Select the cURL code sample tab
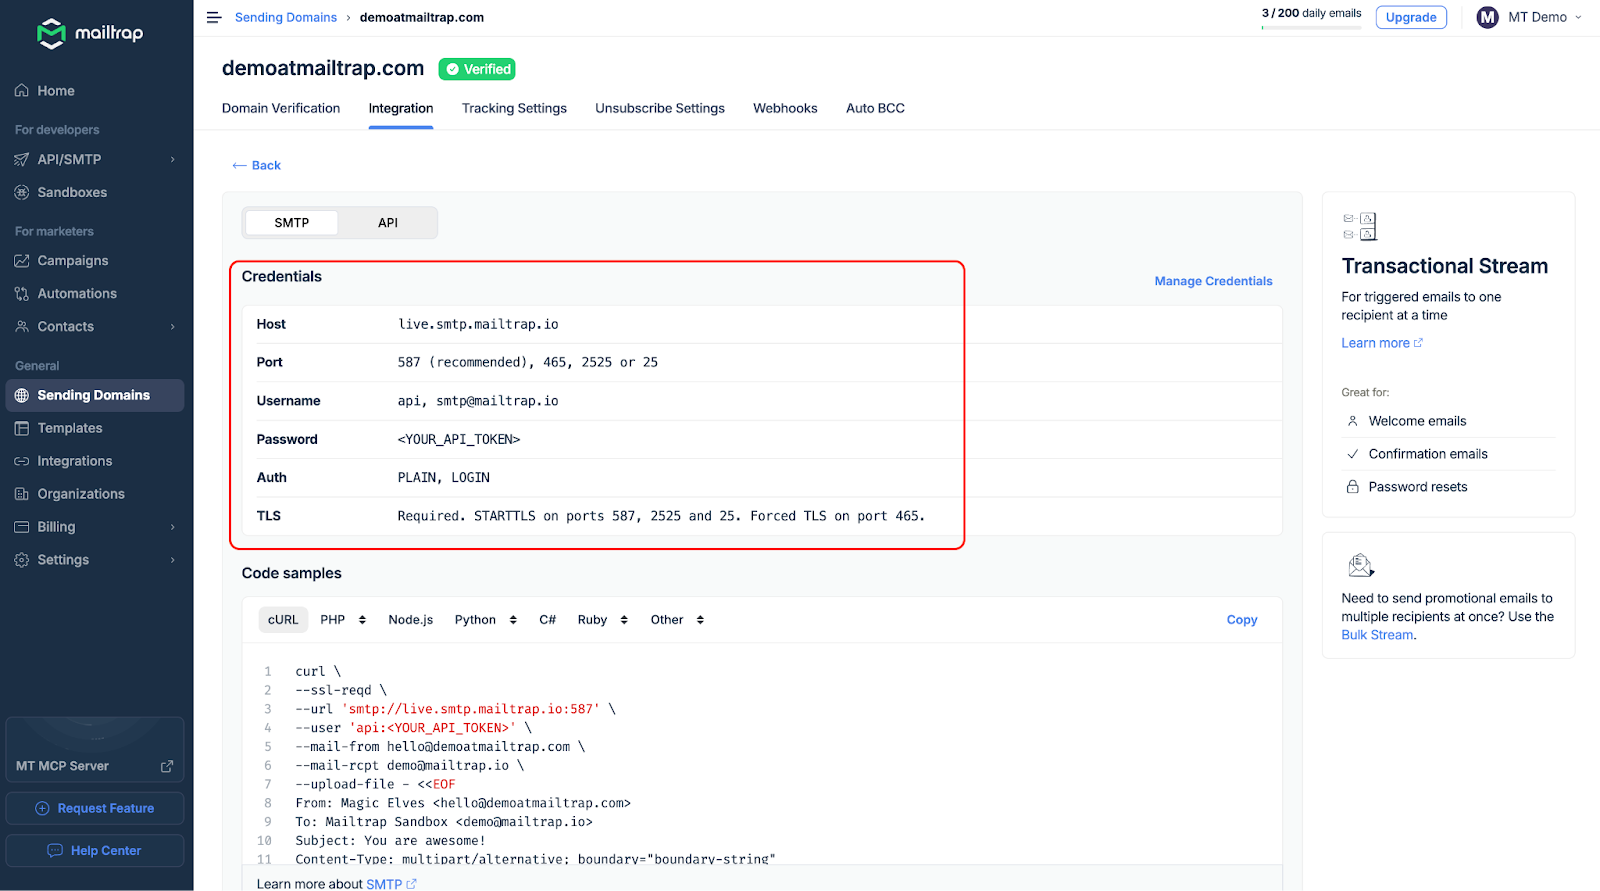Viewport: 1600px width, 891px height. (283, 620)
